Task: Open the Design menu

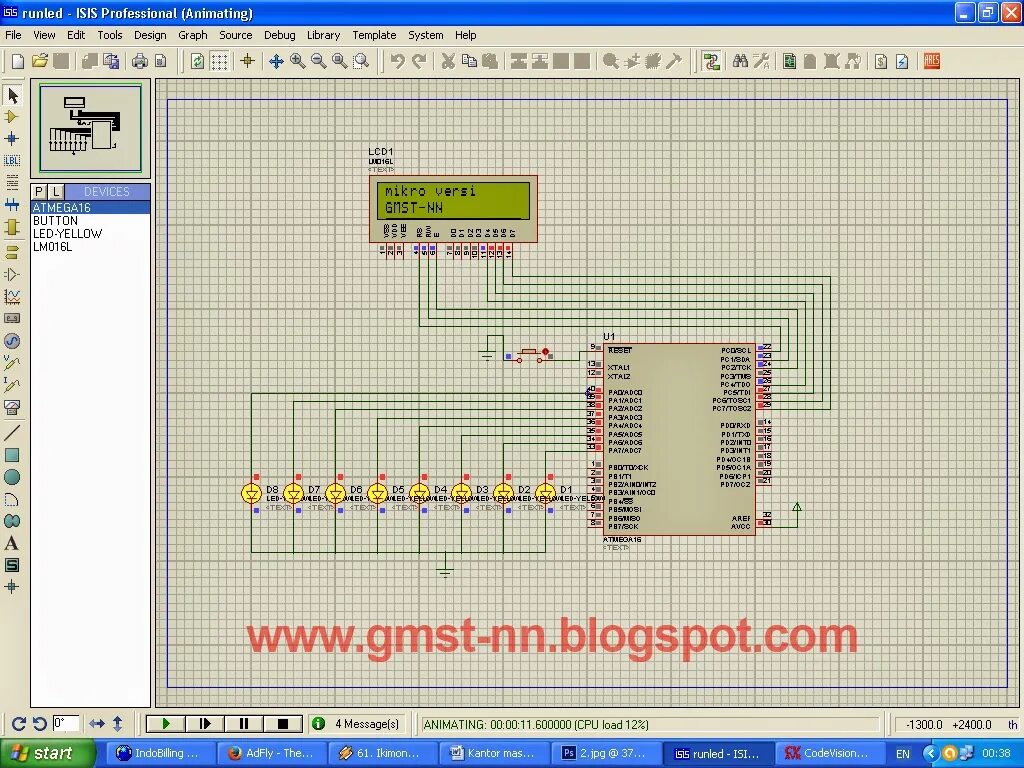Action: [x=150, y=35]
